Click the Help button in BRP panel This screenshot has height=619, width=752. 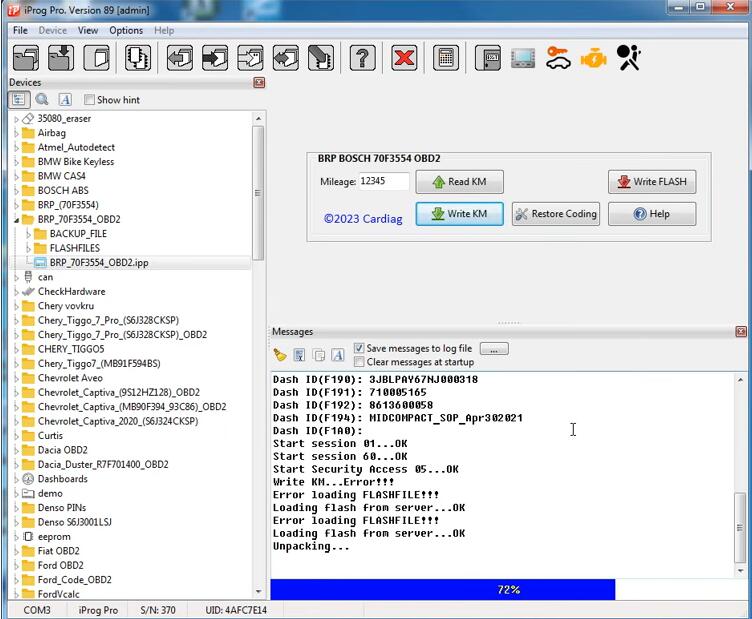tap(652, 214)
